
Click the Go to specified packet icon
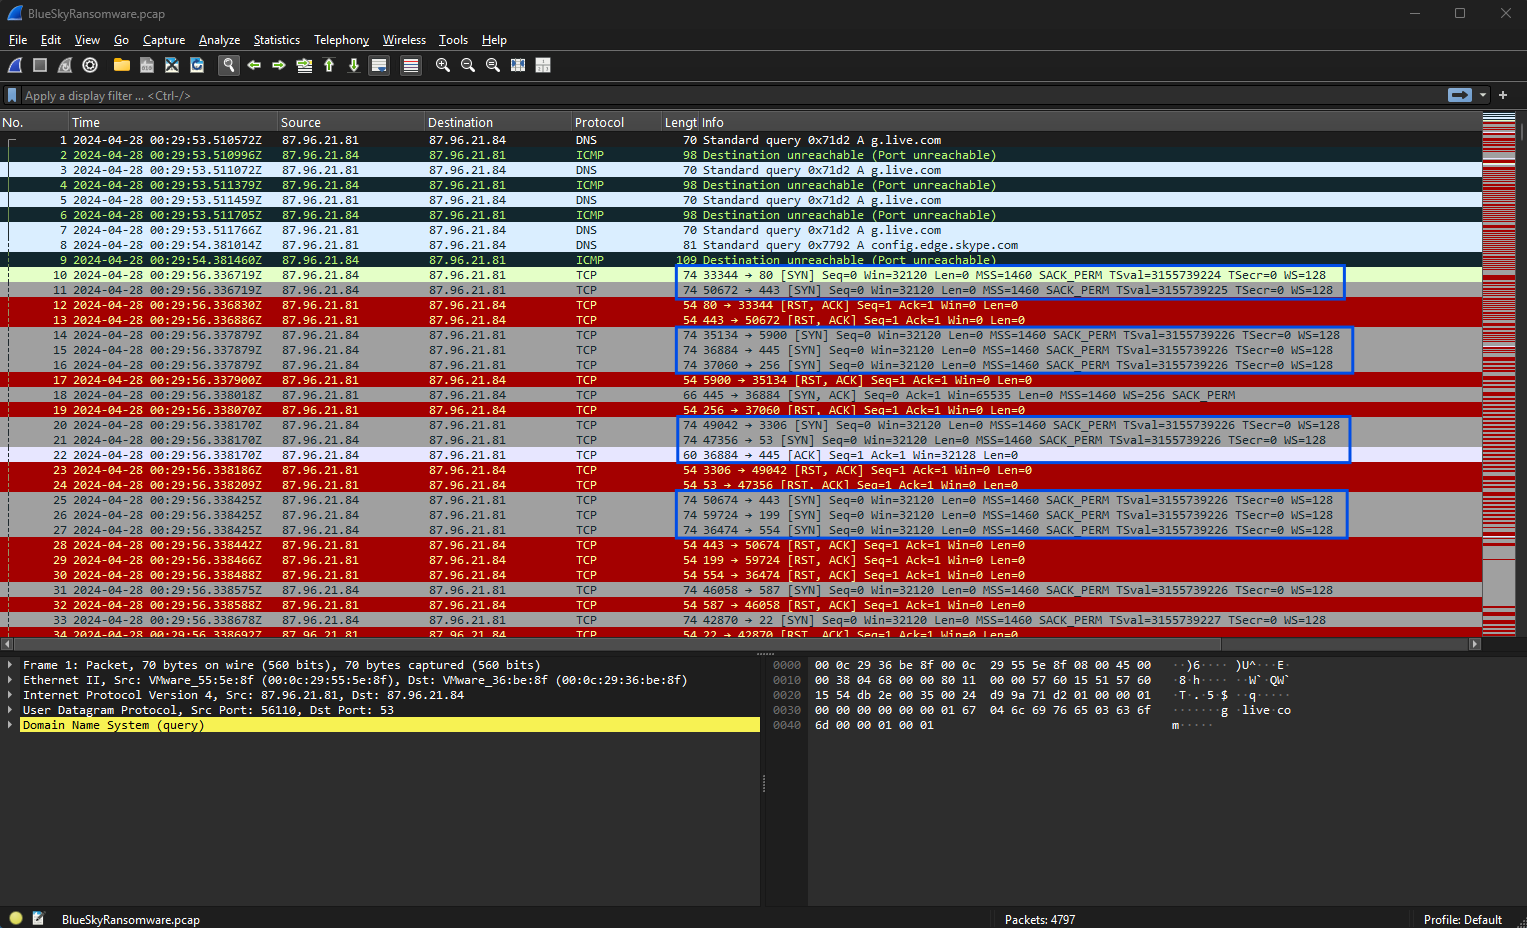(304, 65)
